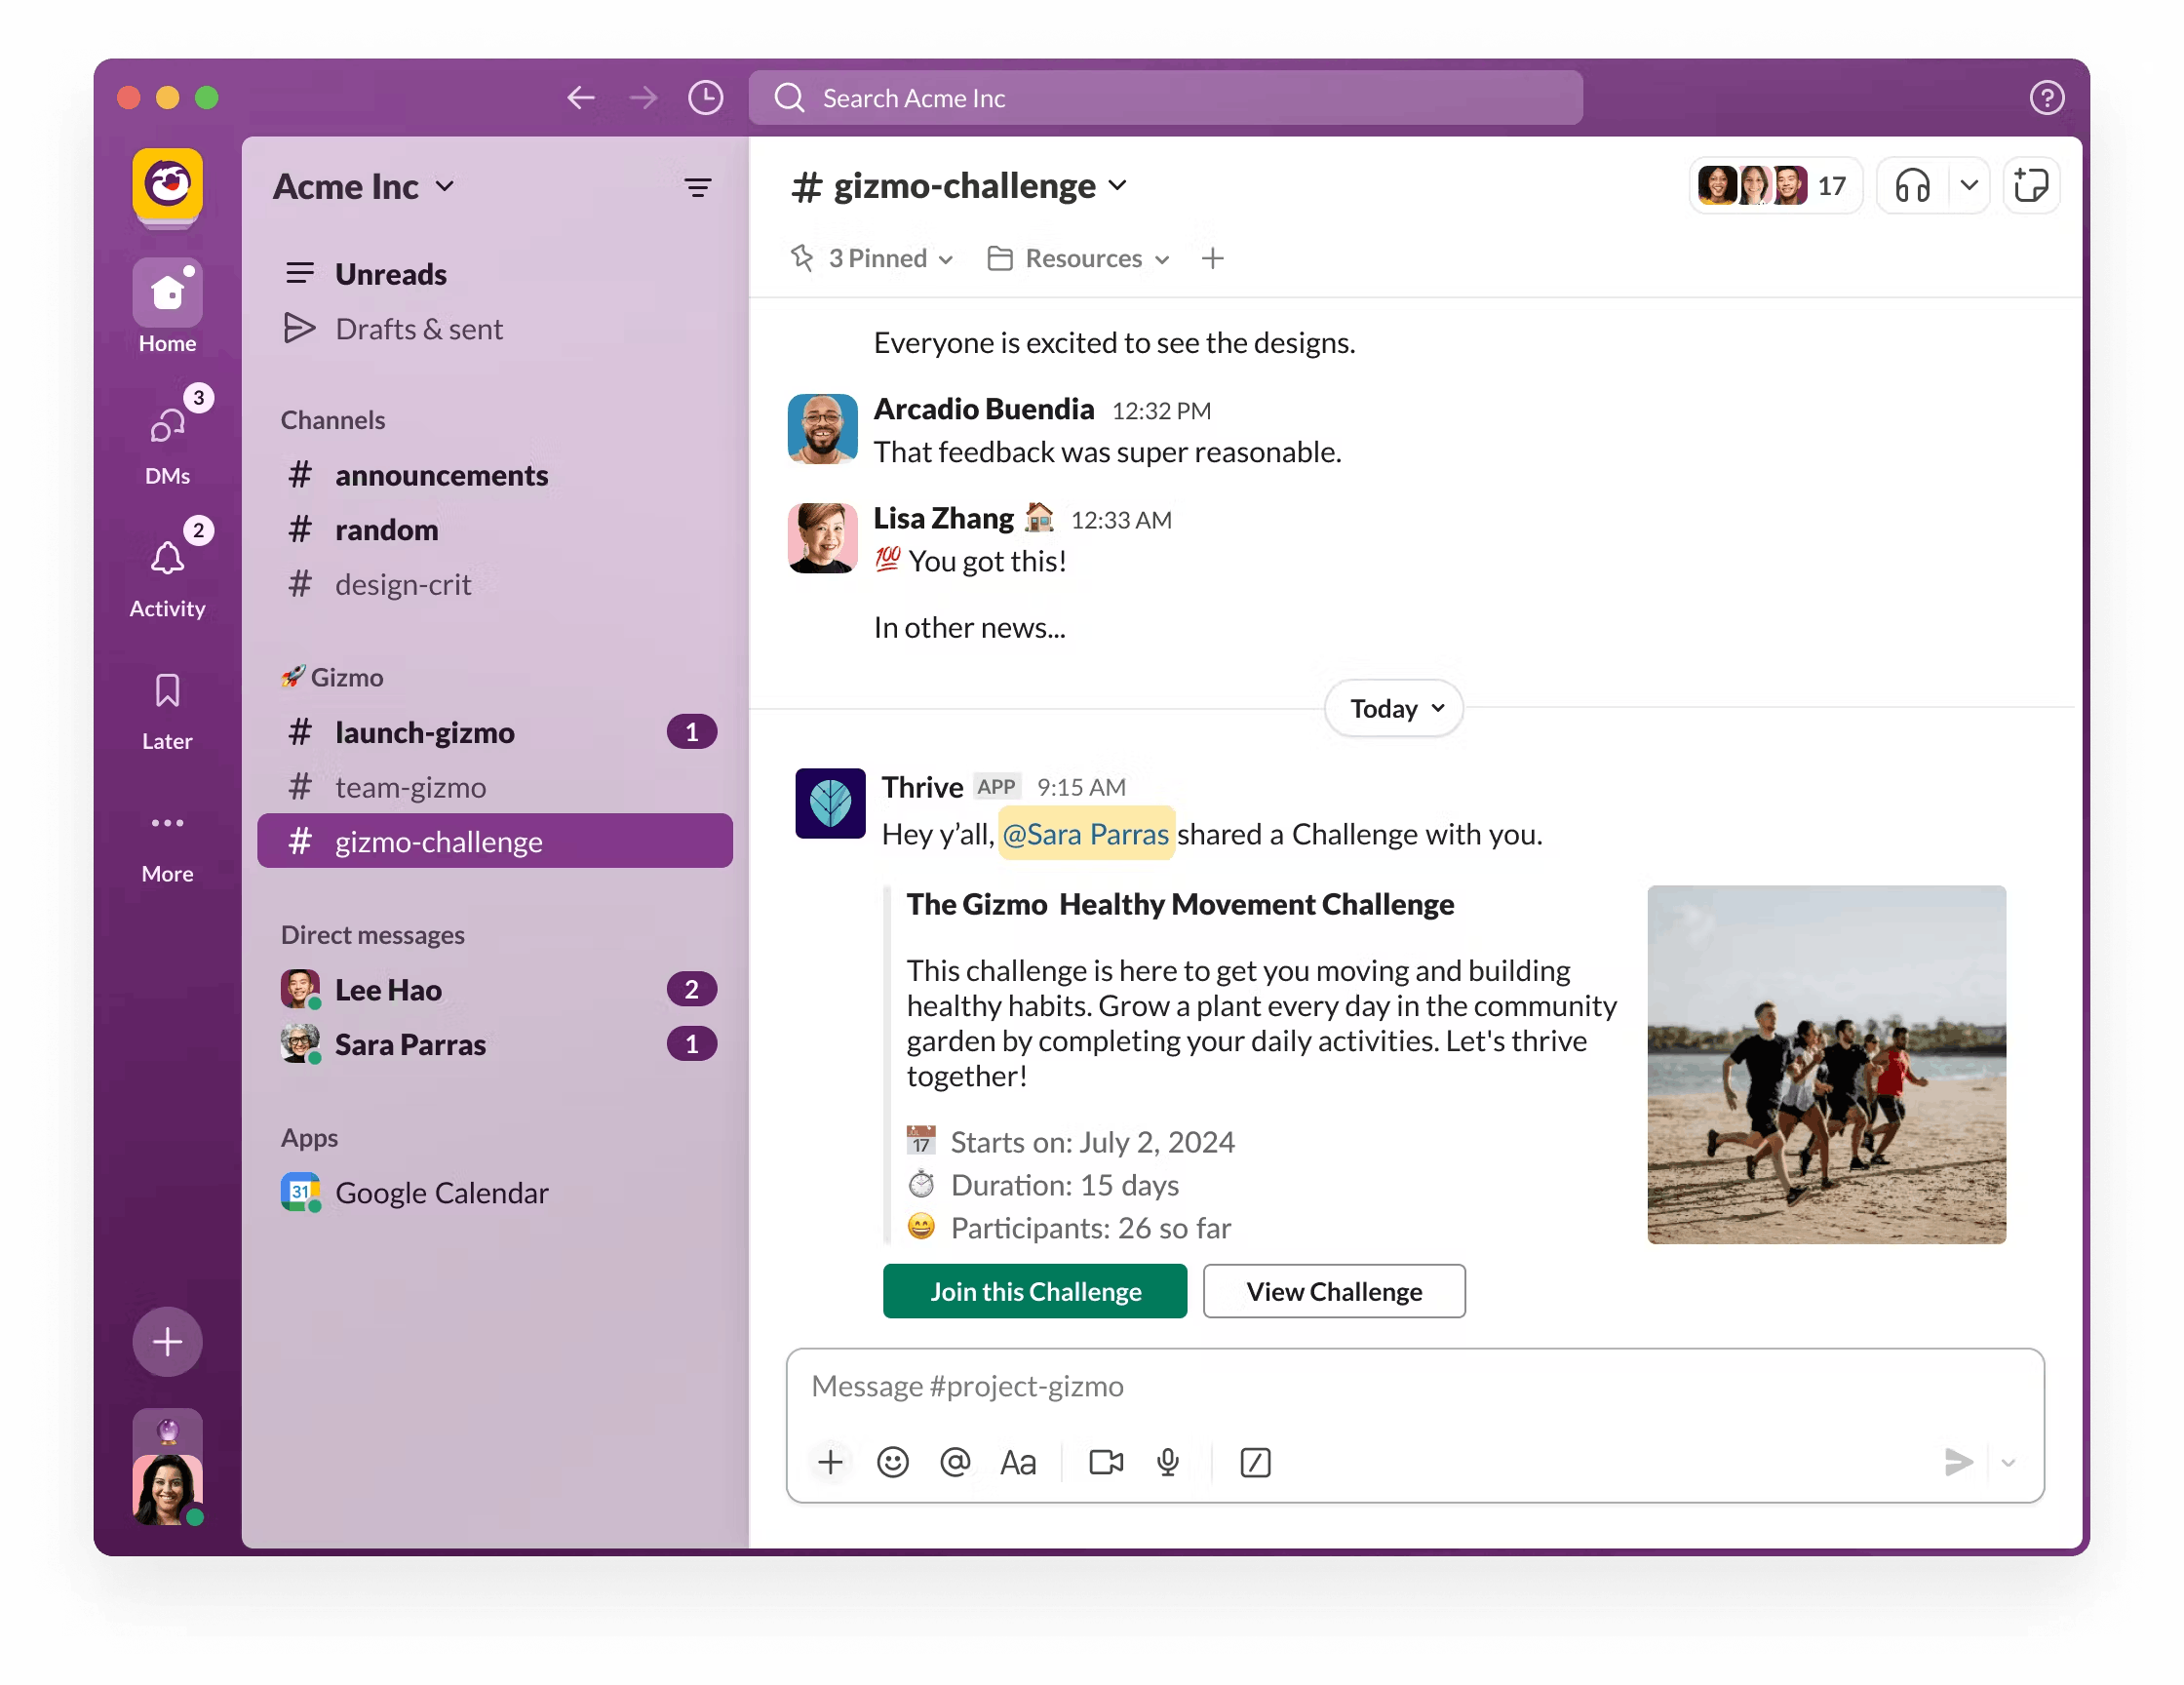This screenshot has height=1685, width=2184.
Task: Toggle text formatting Aa icon
Action: click(x=1018, y=1463)
